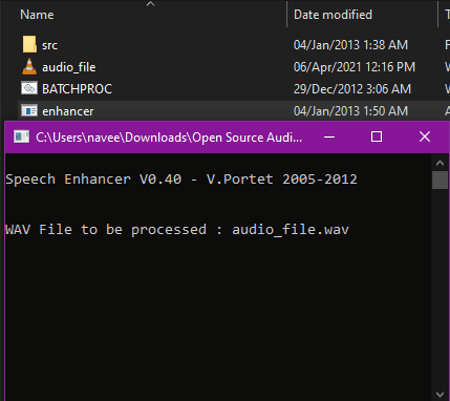Sort files by Date modified column

point(333,15)
